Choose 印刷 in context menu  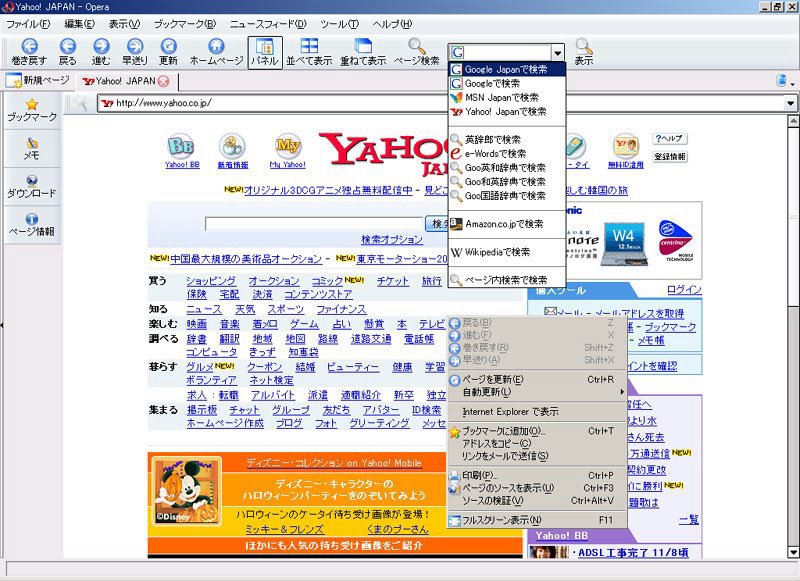tap(536, 475)
